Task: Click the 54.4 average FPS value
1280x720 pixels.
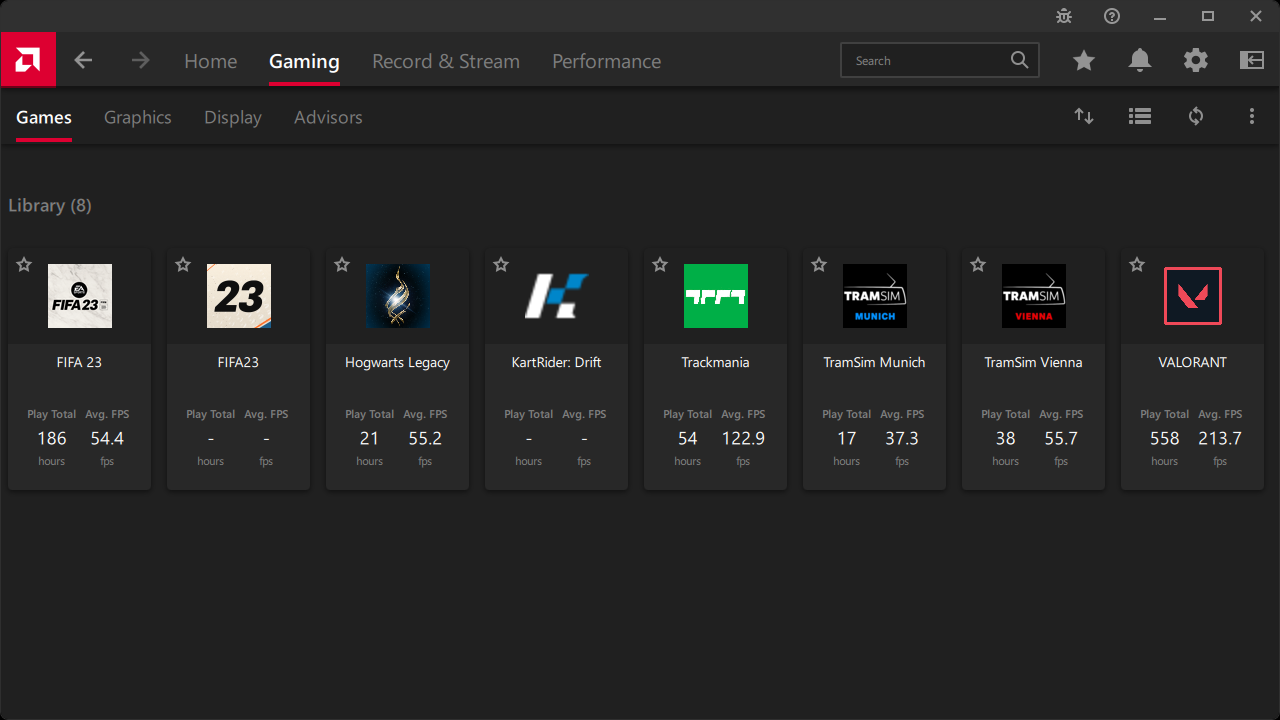Action: point(107,438)
